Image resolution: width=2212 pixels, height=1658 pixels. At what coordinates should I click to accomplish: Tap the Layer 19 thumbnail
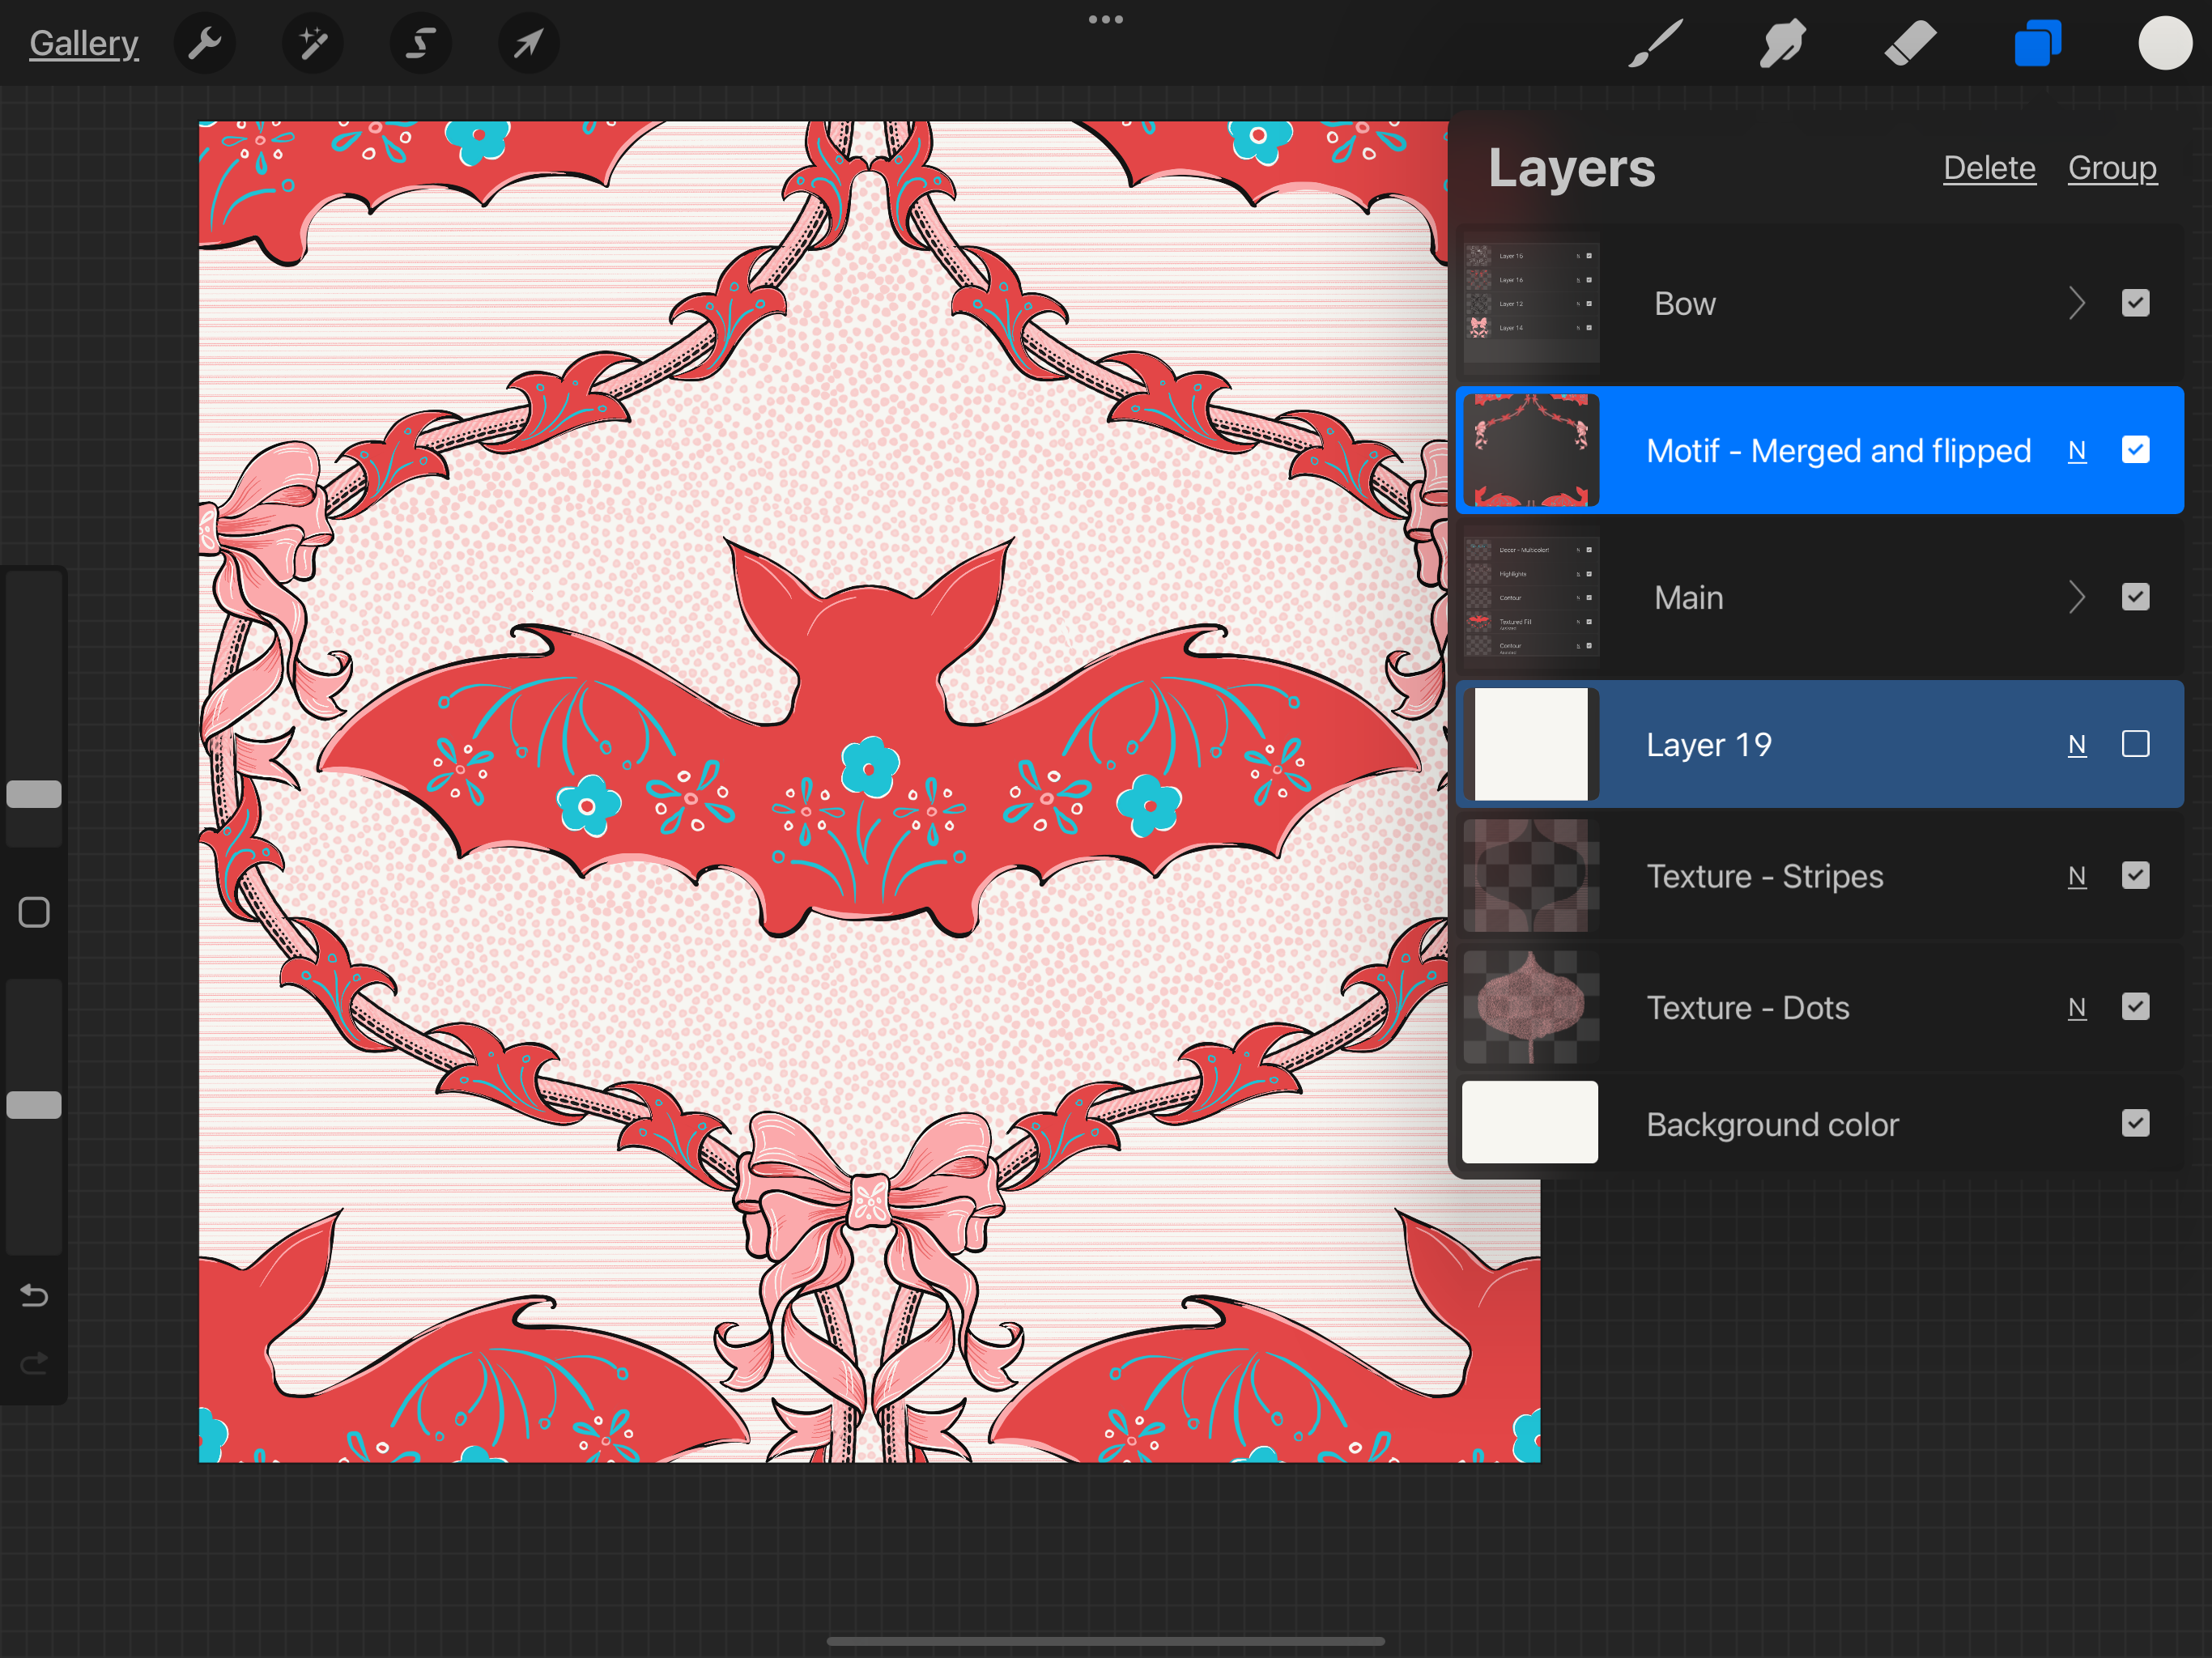(x=1531, y=744)
